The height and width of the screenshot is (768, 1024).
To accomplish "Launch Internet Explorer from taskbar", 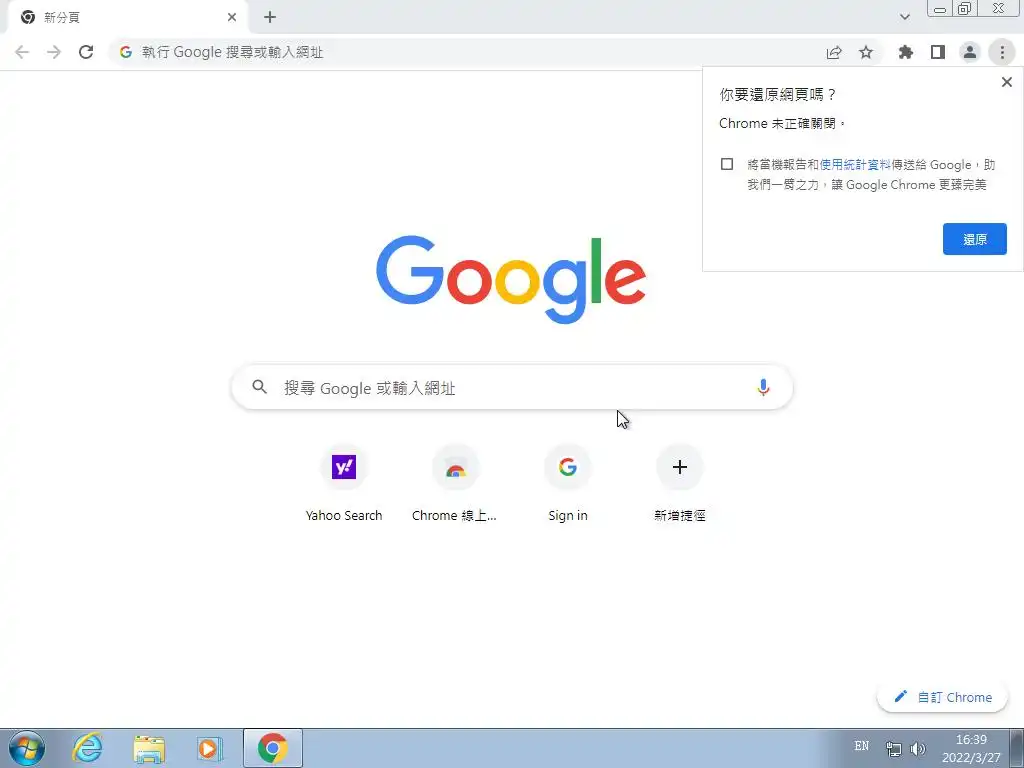I will click(x=88, y=748).
